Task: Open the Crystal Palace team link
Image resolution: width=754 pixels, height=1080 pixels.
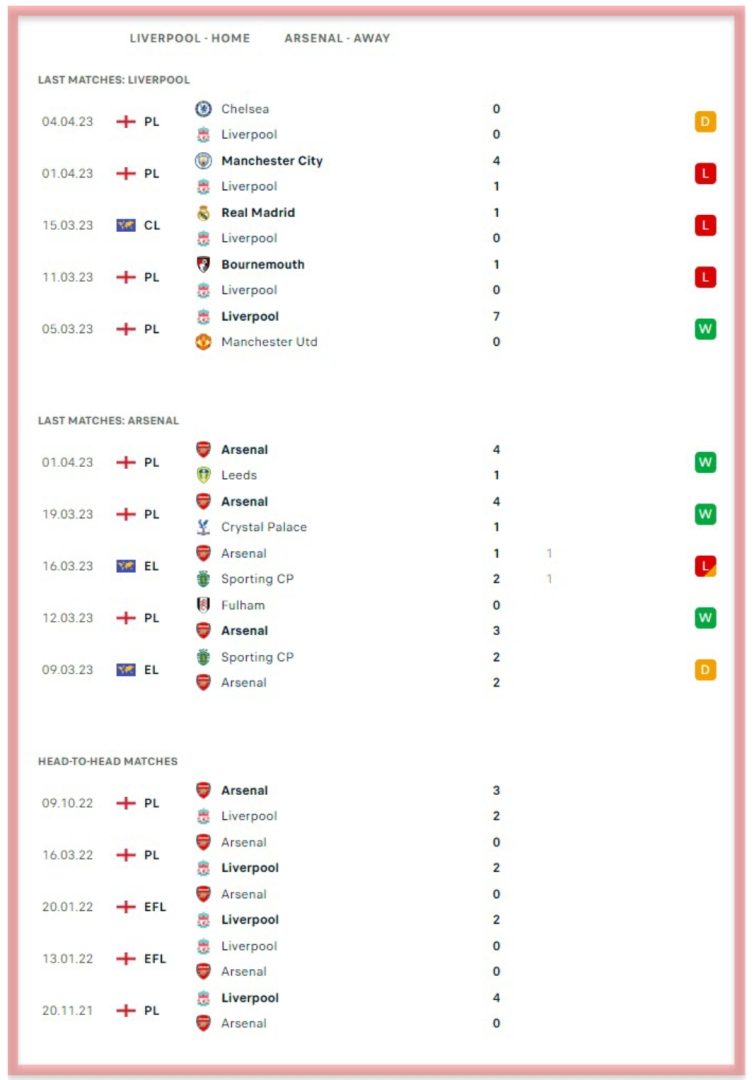Action: click(264, 527)
